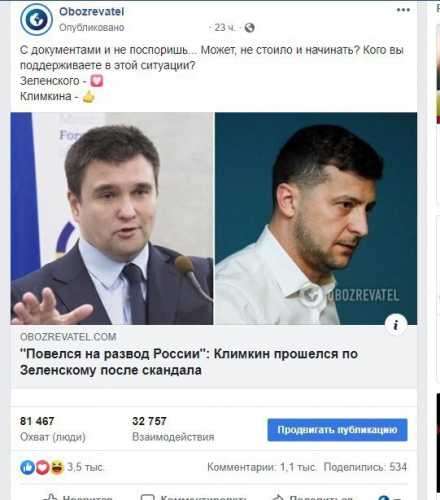Image resolution: width=440 pixels, height=500 pixels.
Task: Click the Продвигать публикацию button
Action: tap(337, 430)
